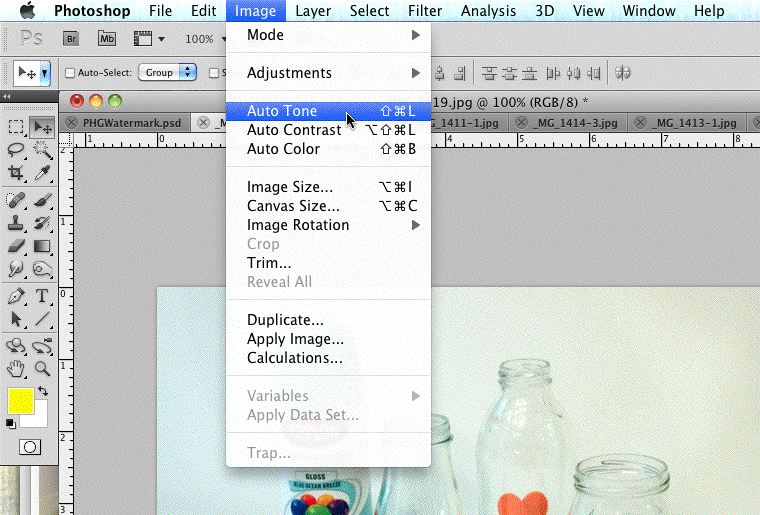Image resolution: width=760 pixels, height=515 pixels.
Task: Select the Gradient tool
Action: point(42,246)
